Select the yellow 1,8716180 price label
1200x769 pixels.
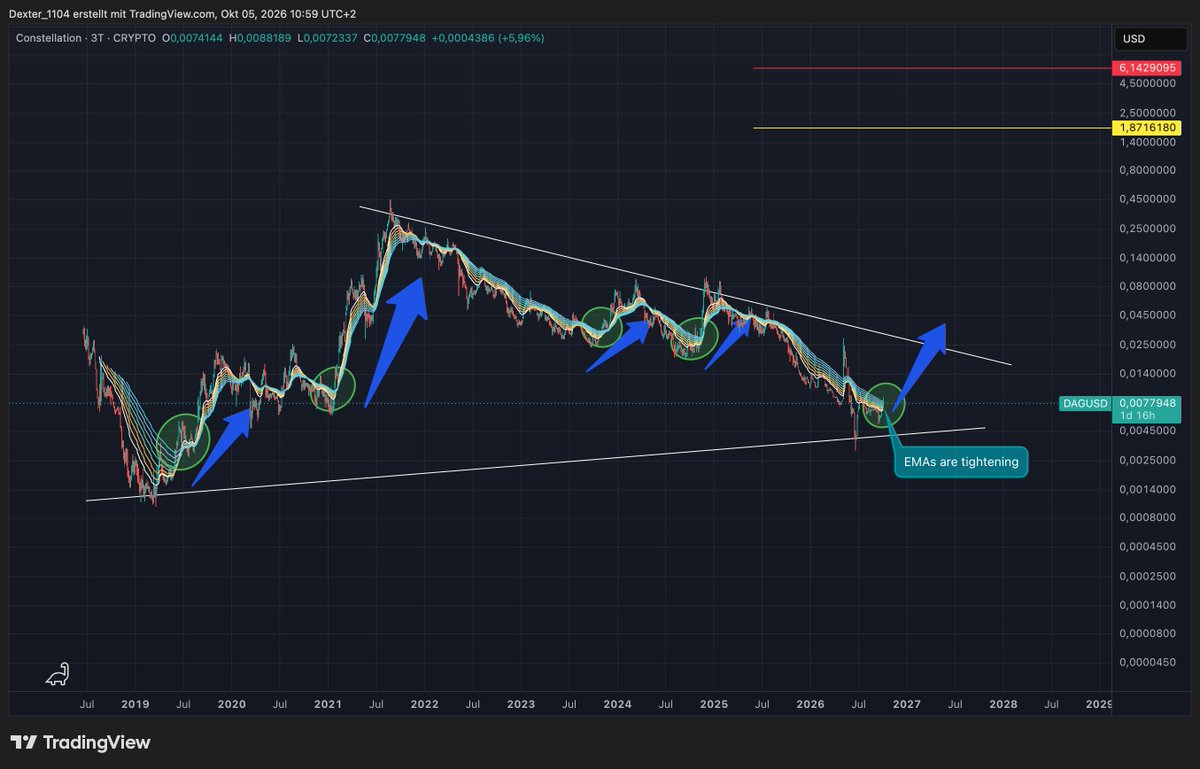click(1147, 128)
